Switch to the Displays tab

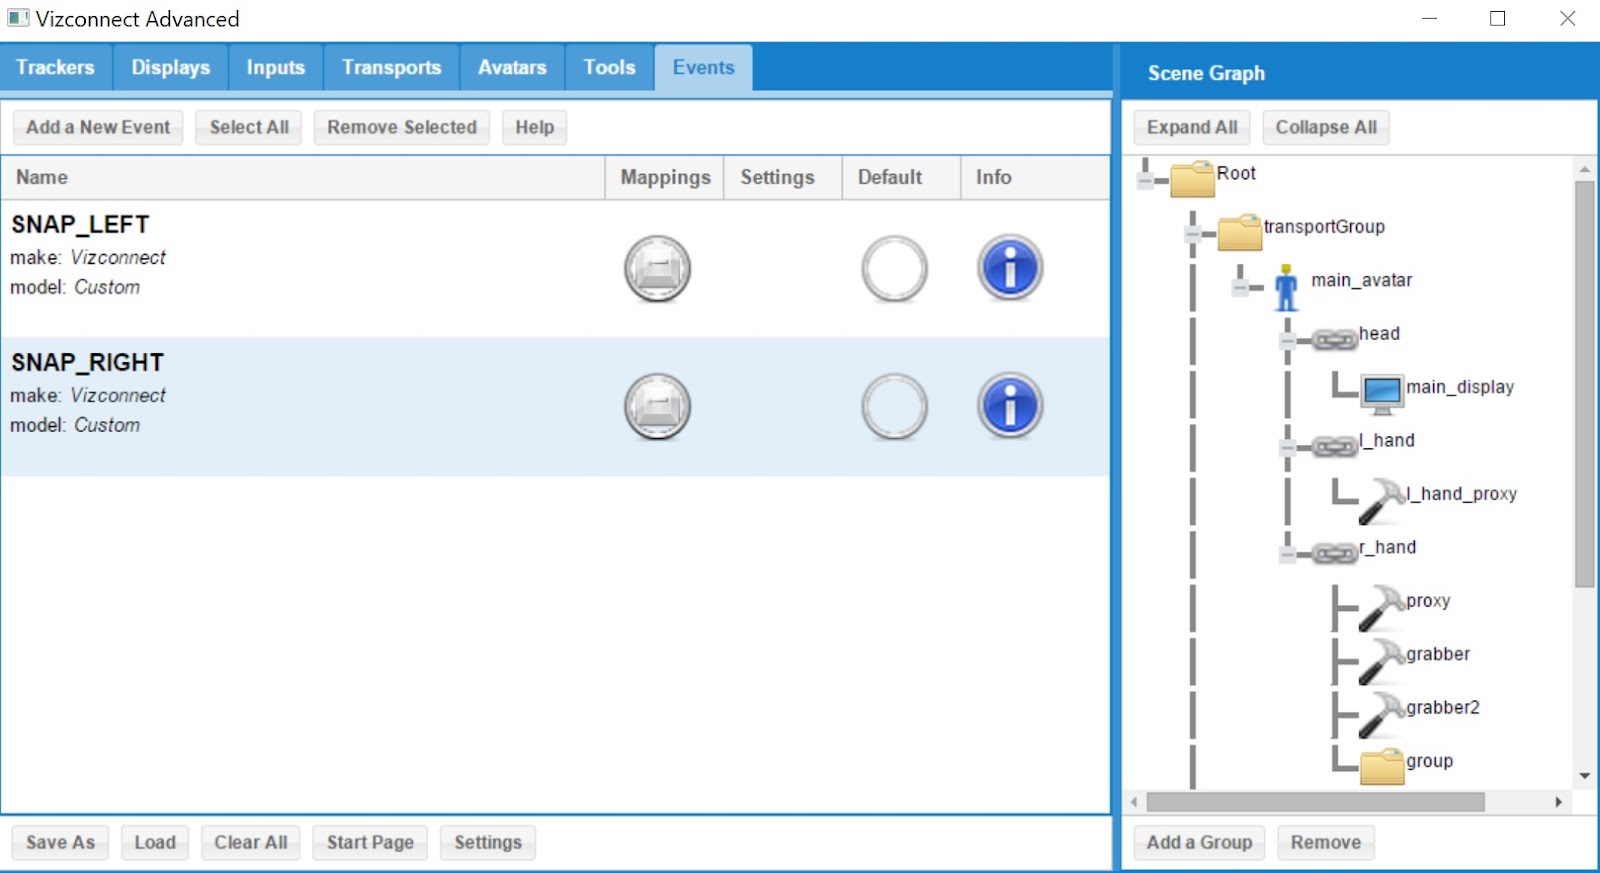[x=171, y=67]
